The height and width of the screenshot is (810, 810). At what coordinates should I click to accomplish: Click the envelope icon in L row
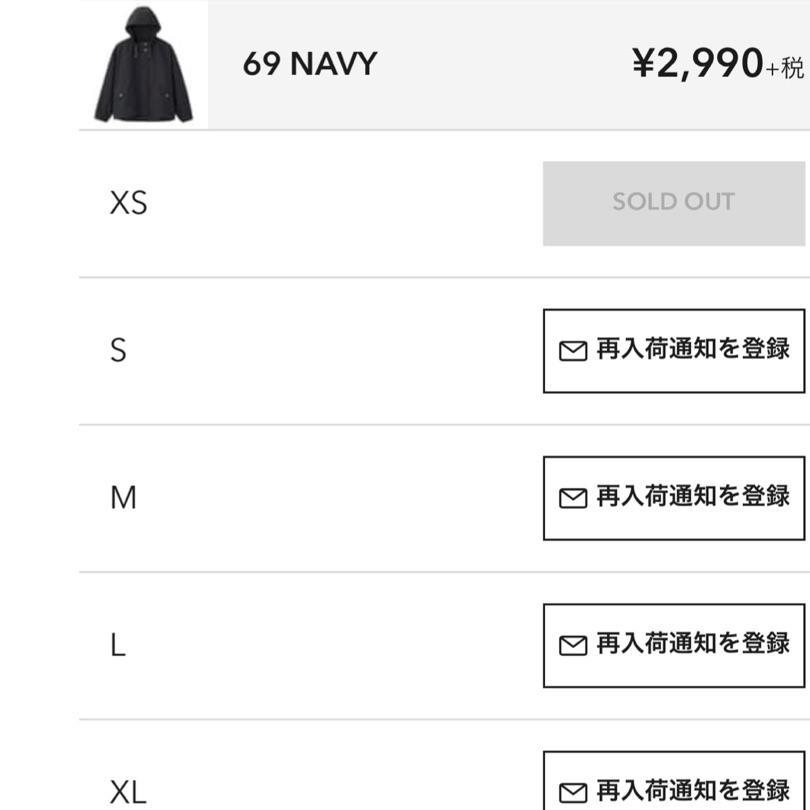coord(572,645)
